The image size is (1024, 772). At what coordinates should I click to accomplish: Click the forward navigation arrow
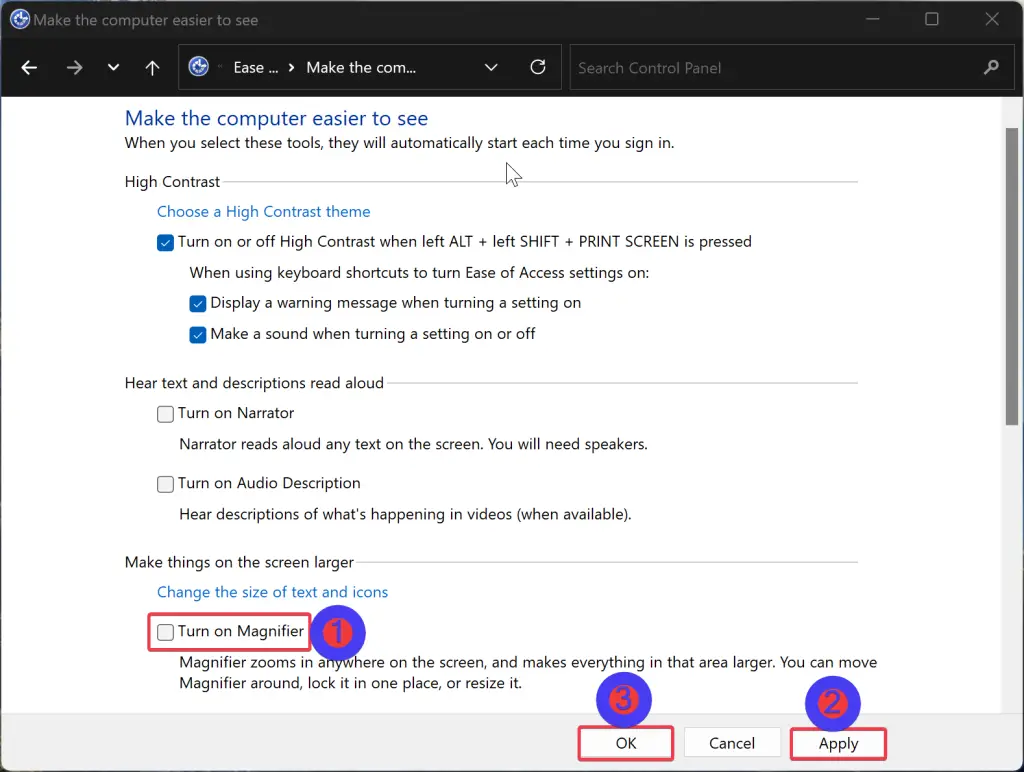coord(73,67)
